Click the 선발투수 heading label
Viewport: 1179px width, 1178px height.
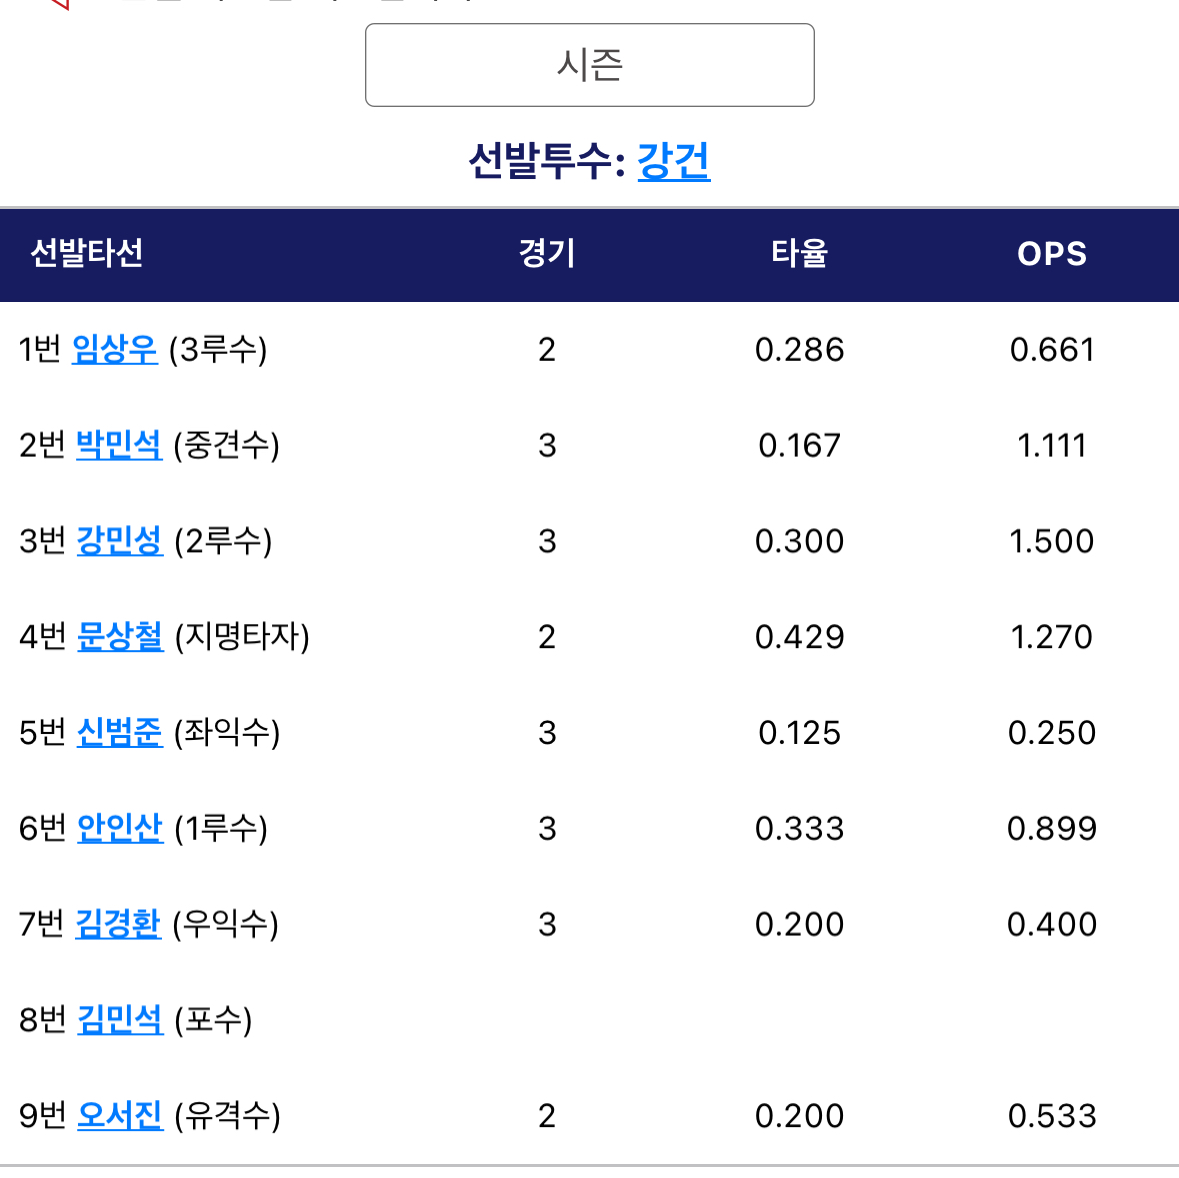pos(546,161)
